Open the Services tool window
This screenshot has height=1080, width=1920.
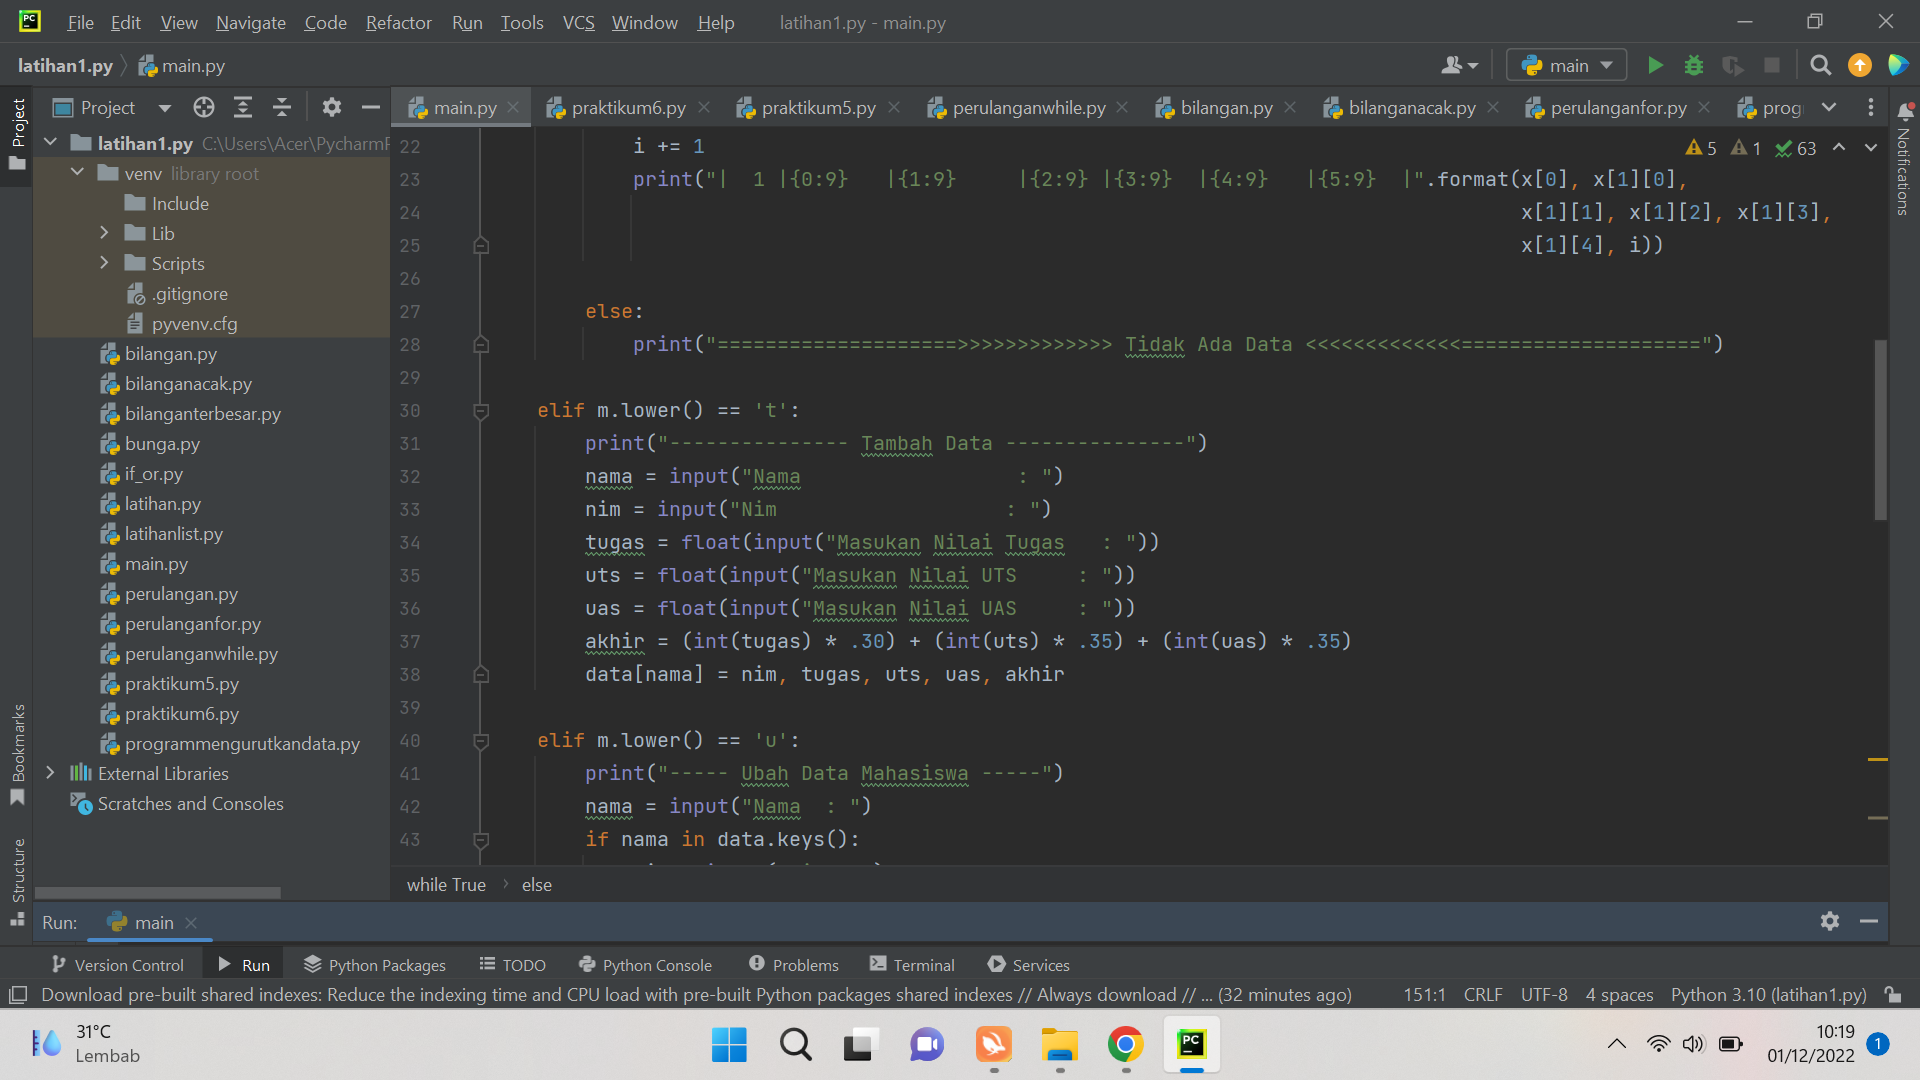1029,965
